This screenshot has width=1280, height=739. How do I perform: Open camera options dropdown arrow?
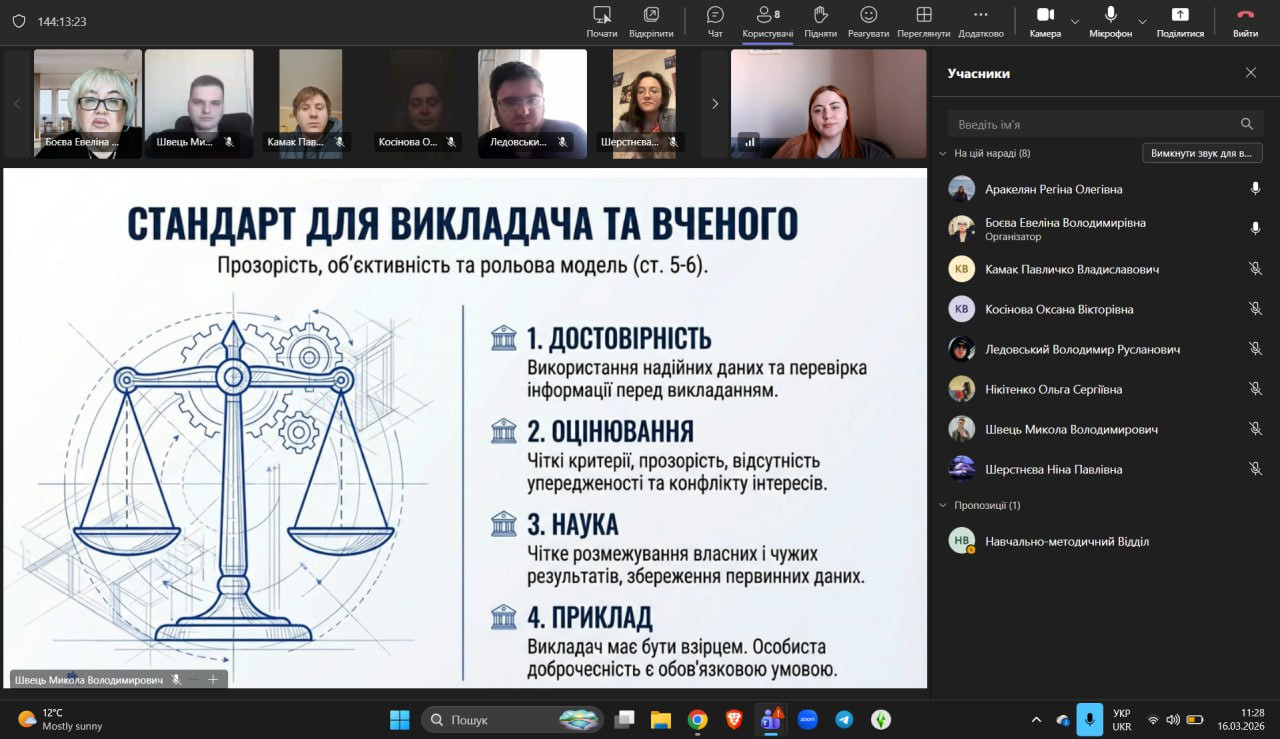[1075, 21]
